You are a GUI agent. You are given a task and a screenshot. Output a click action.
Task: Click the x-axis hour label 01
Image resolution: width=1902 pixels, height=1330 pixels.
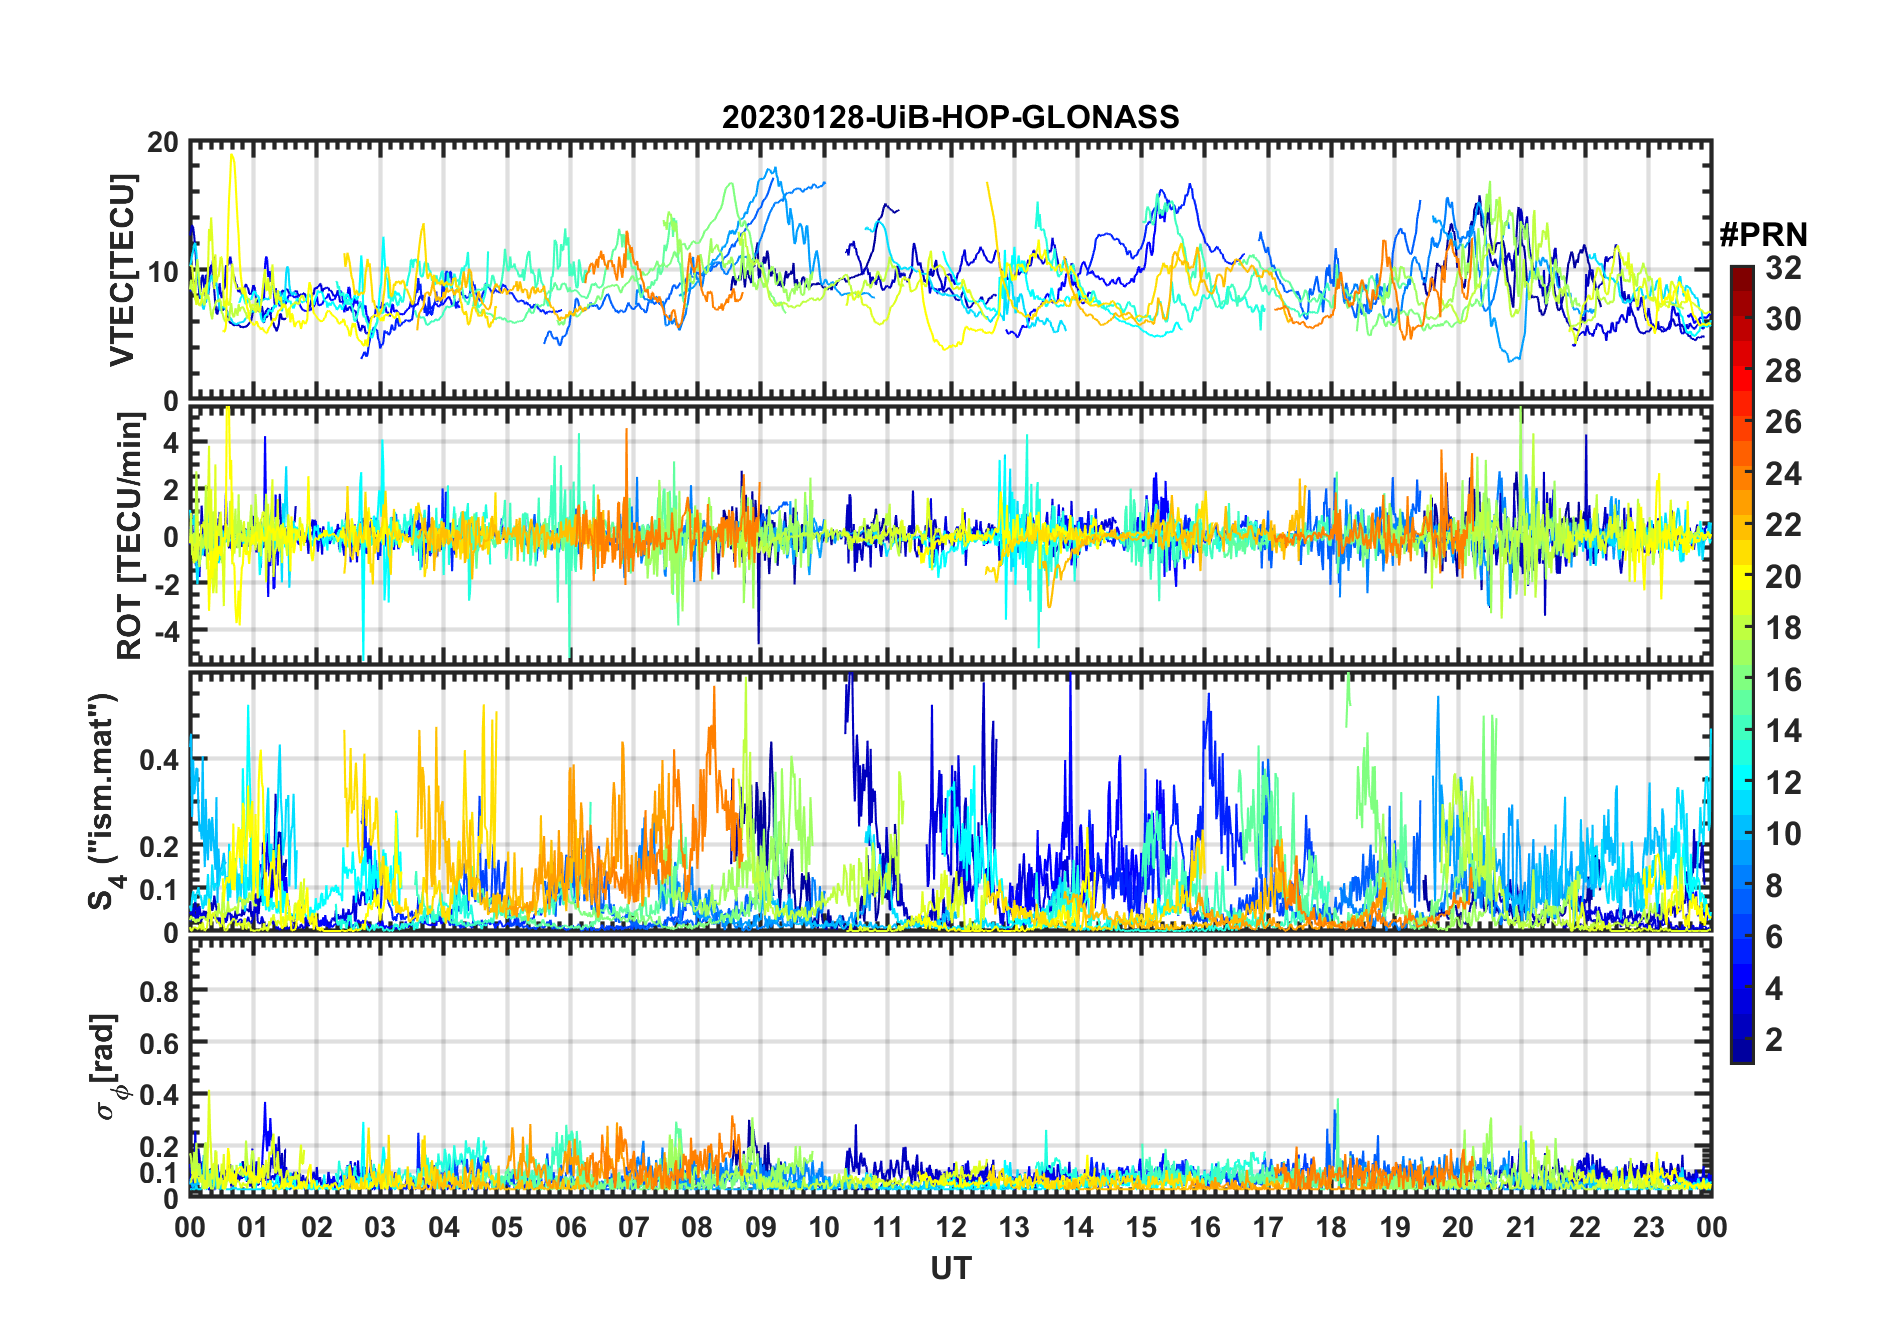tap(253, 1228)
